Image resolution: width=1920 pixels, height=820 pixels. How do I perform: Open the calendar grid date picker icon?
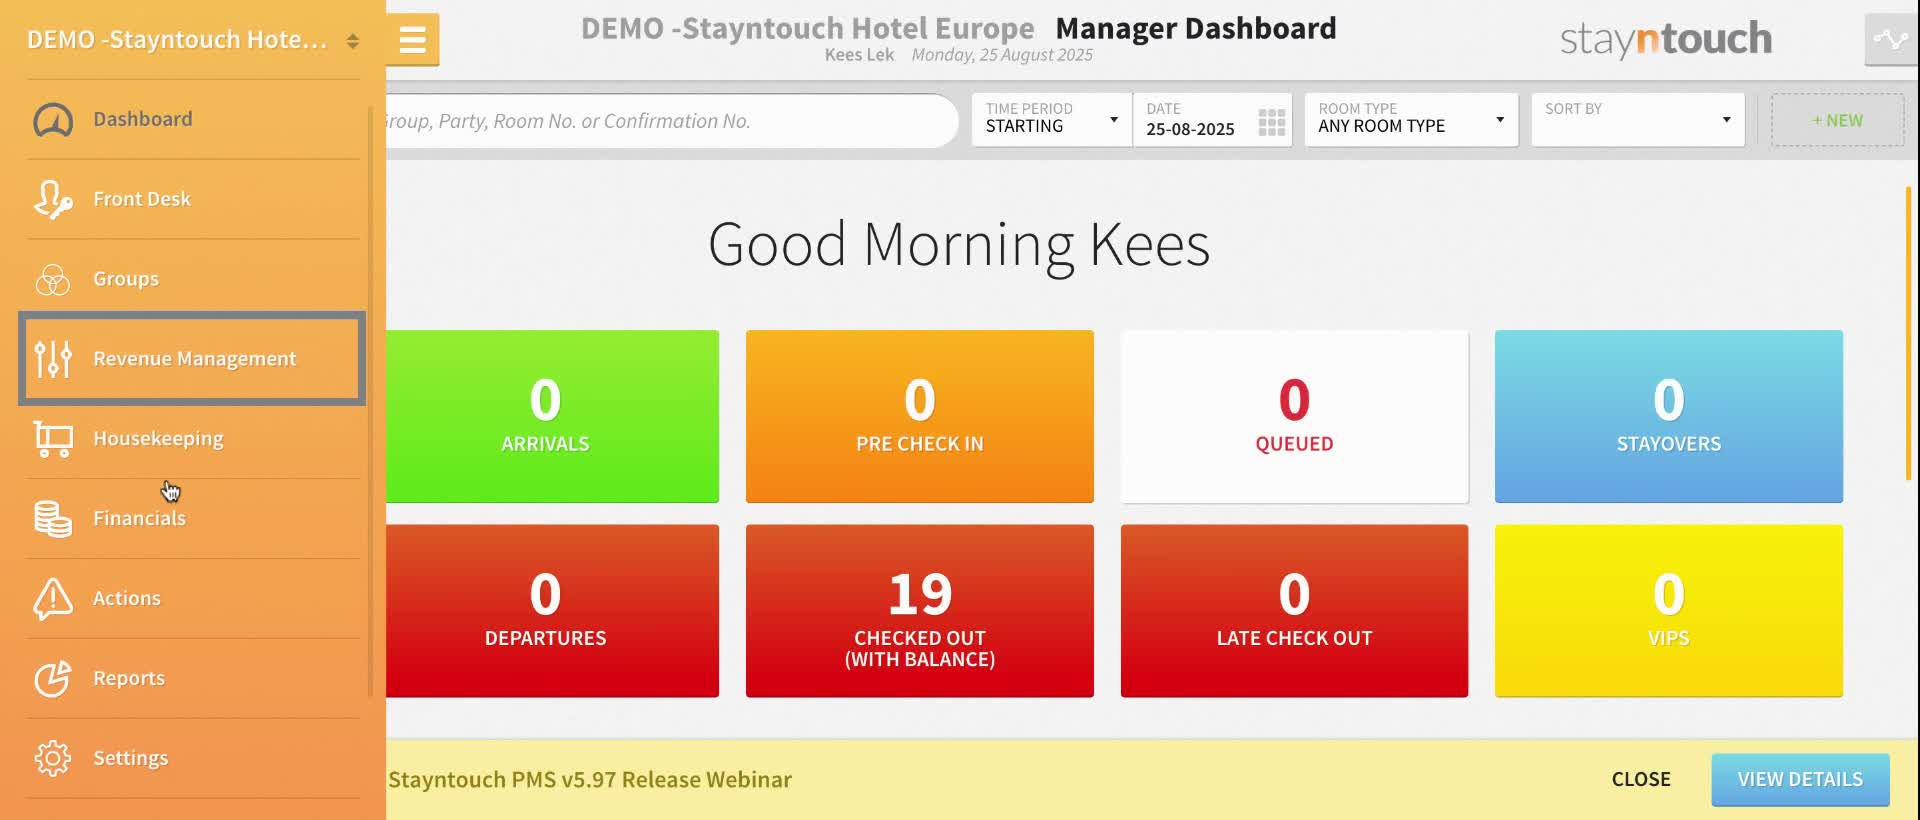click(1271, 122)
